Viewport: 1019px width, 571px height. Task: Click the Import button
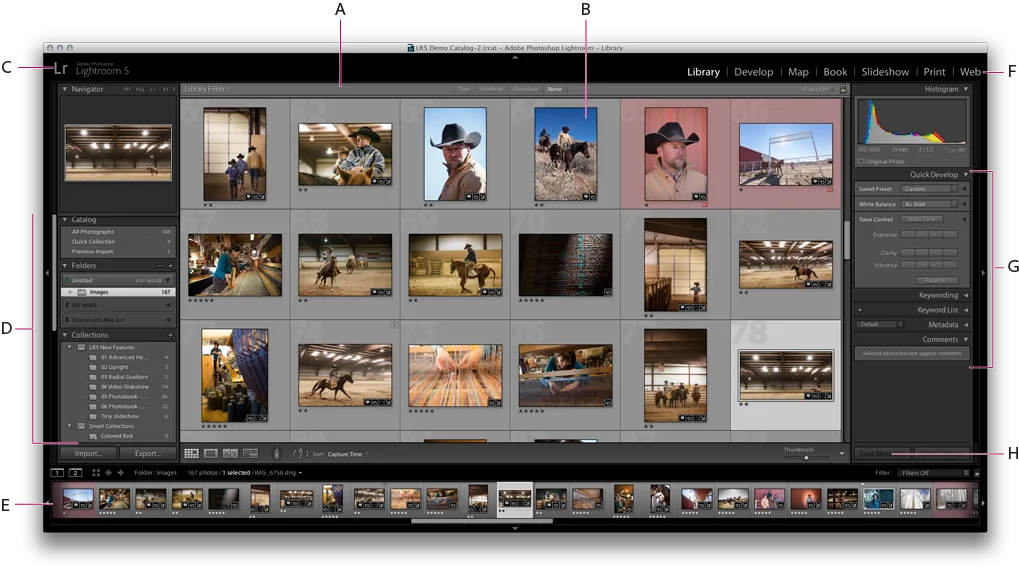(88, 454)
